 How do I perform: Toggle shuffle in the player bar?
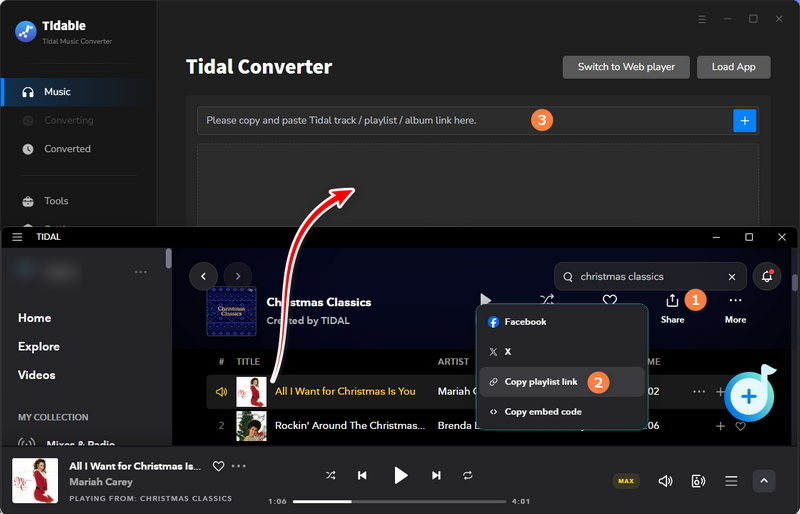click(x=331, y=476)
